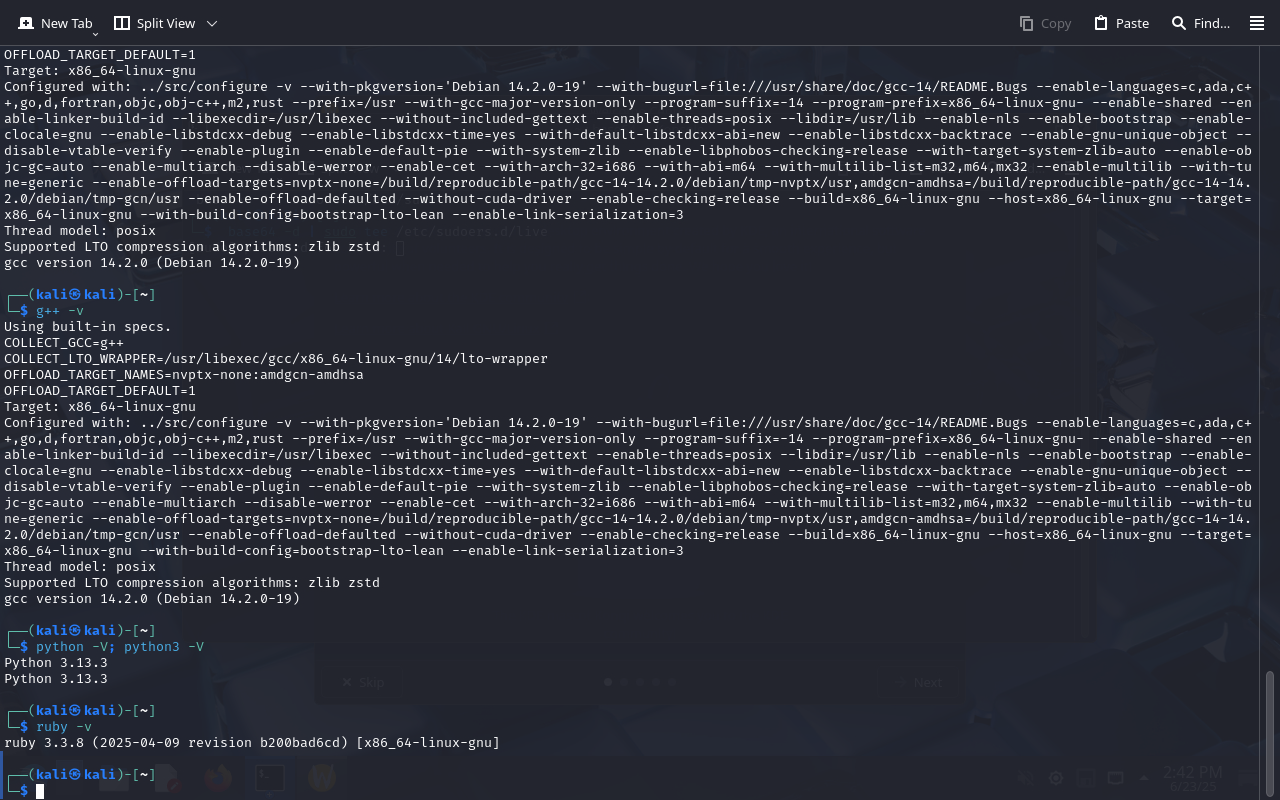Screen dimensions: 1280x800
Task: Click the New Tab text label
Action: tap(66, 23)
